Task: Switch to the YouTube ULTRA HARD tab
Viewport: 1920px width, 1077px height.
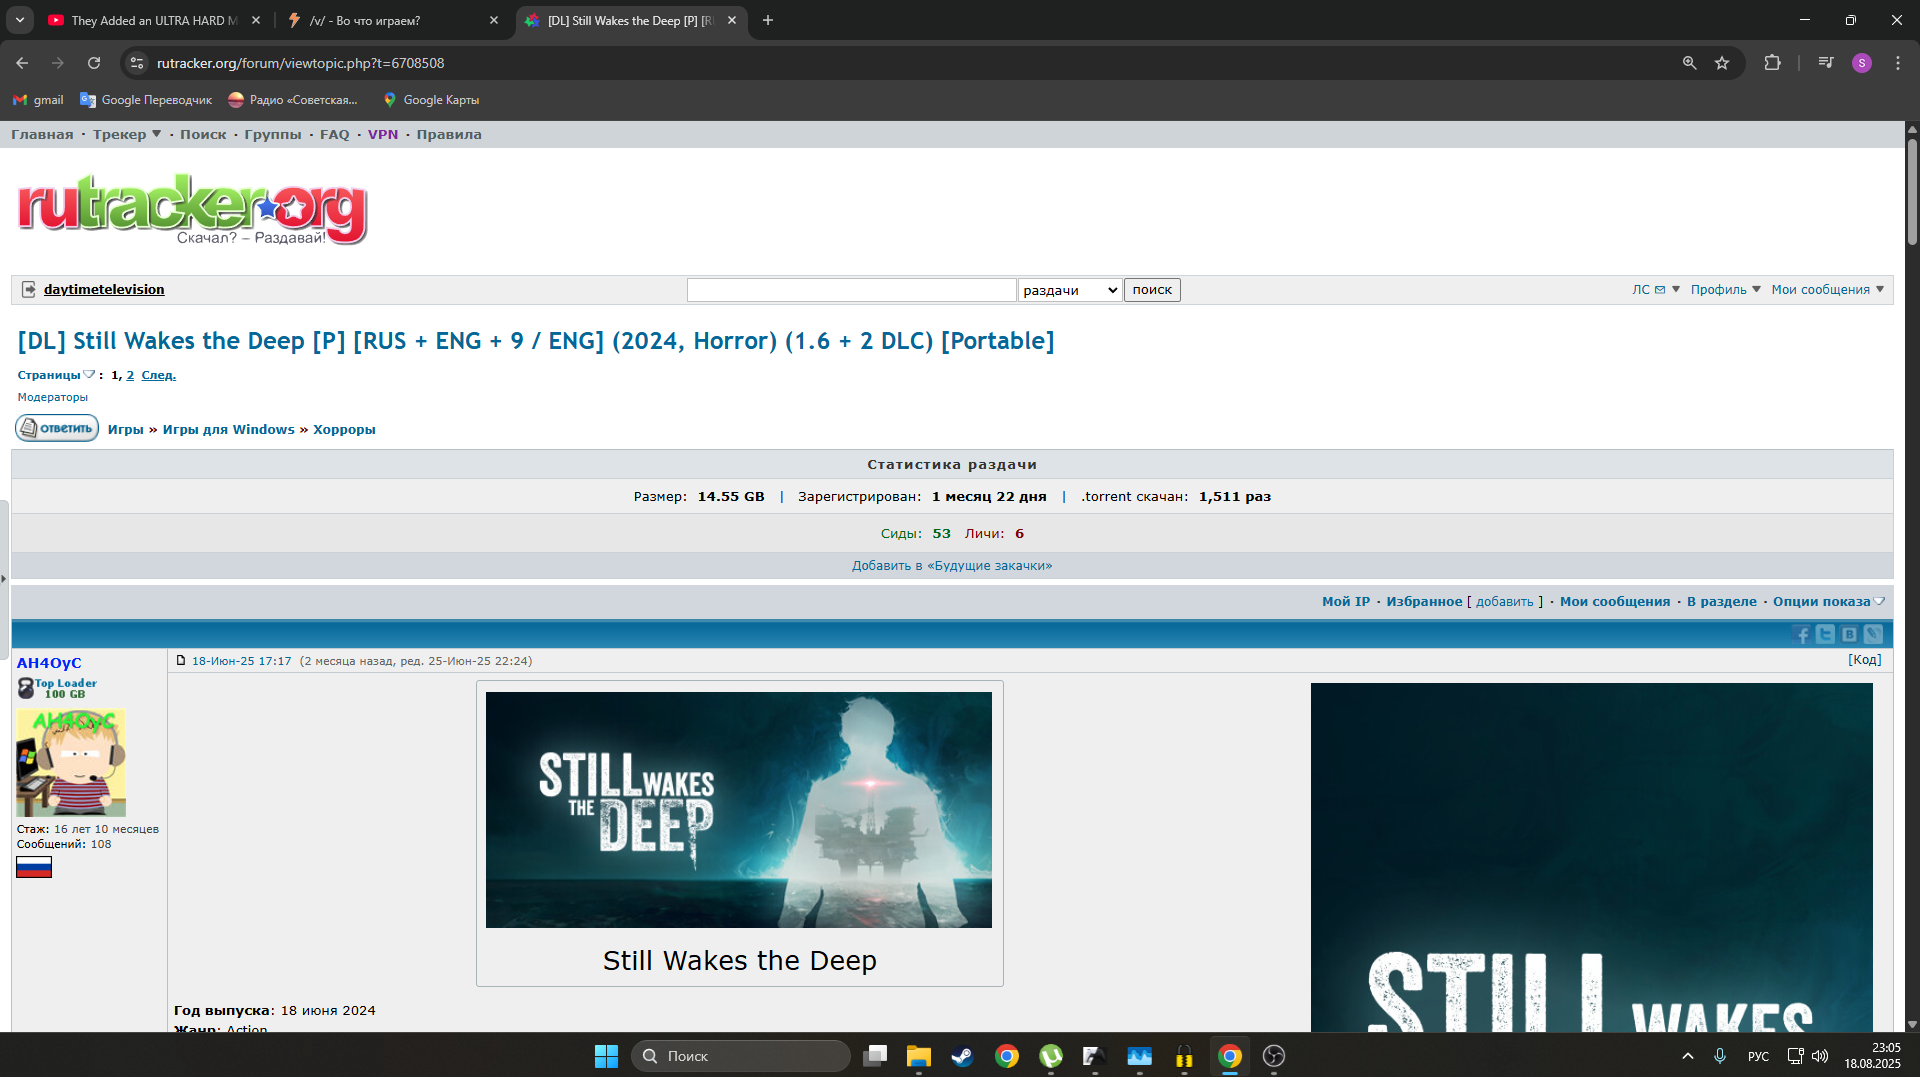Action: (x=154, y=20)
